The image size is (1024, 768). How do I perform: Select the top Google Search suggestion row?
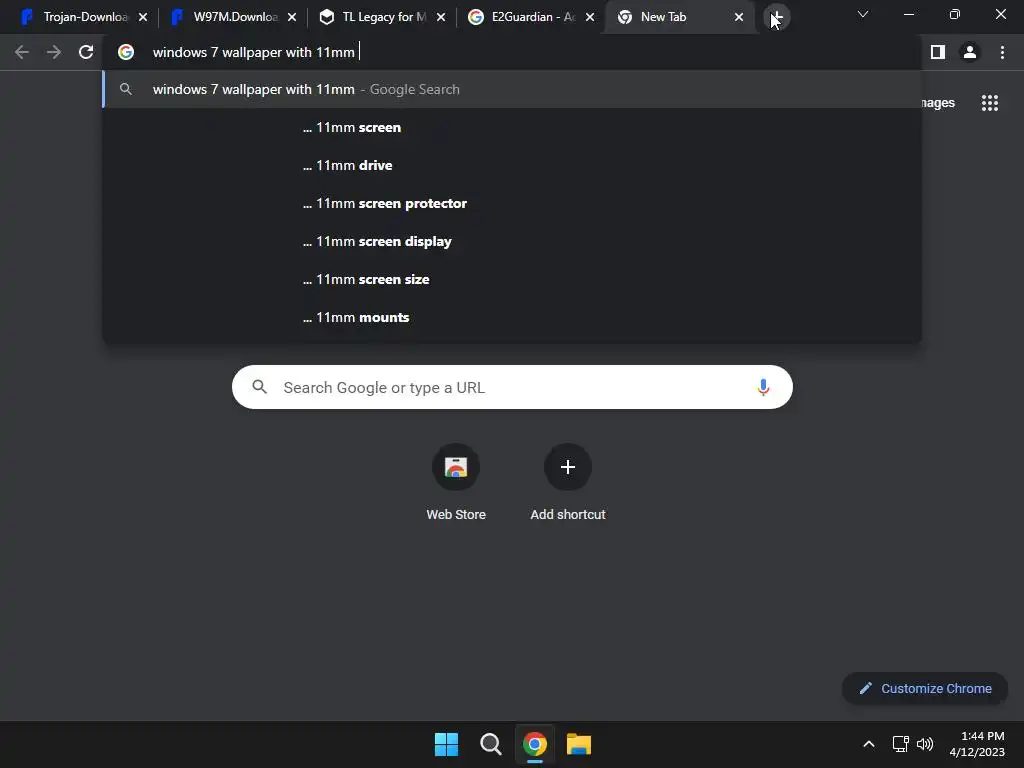pyautogui.click(x=512, y=89)
